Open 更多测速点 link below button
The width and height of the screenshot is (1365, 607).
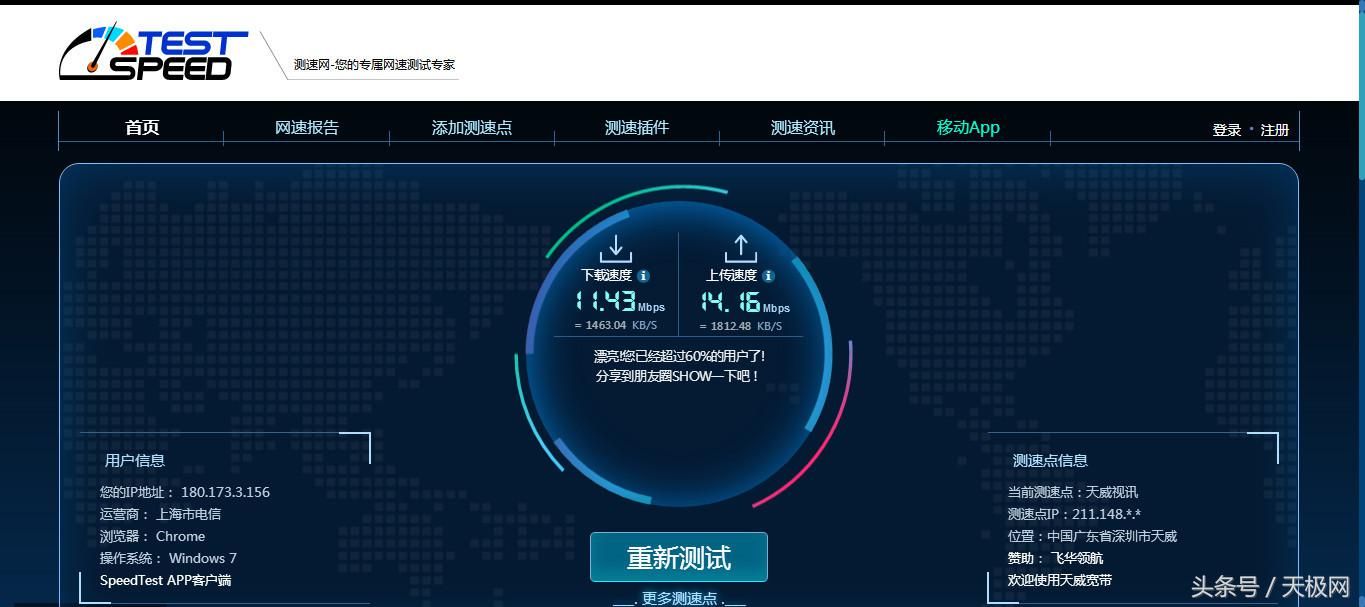[680, 598]
